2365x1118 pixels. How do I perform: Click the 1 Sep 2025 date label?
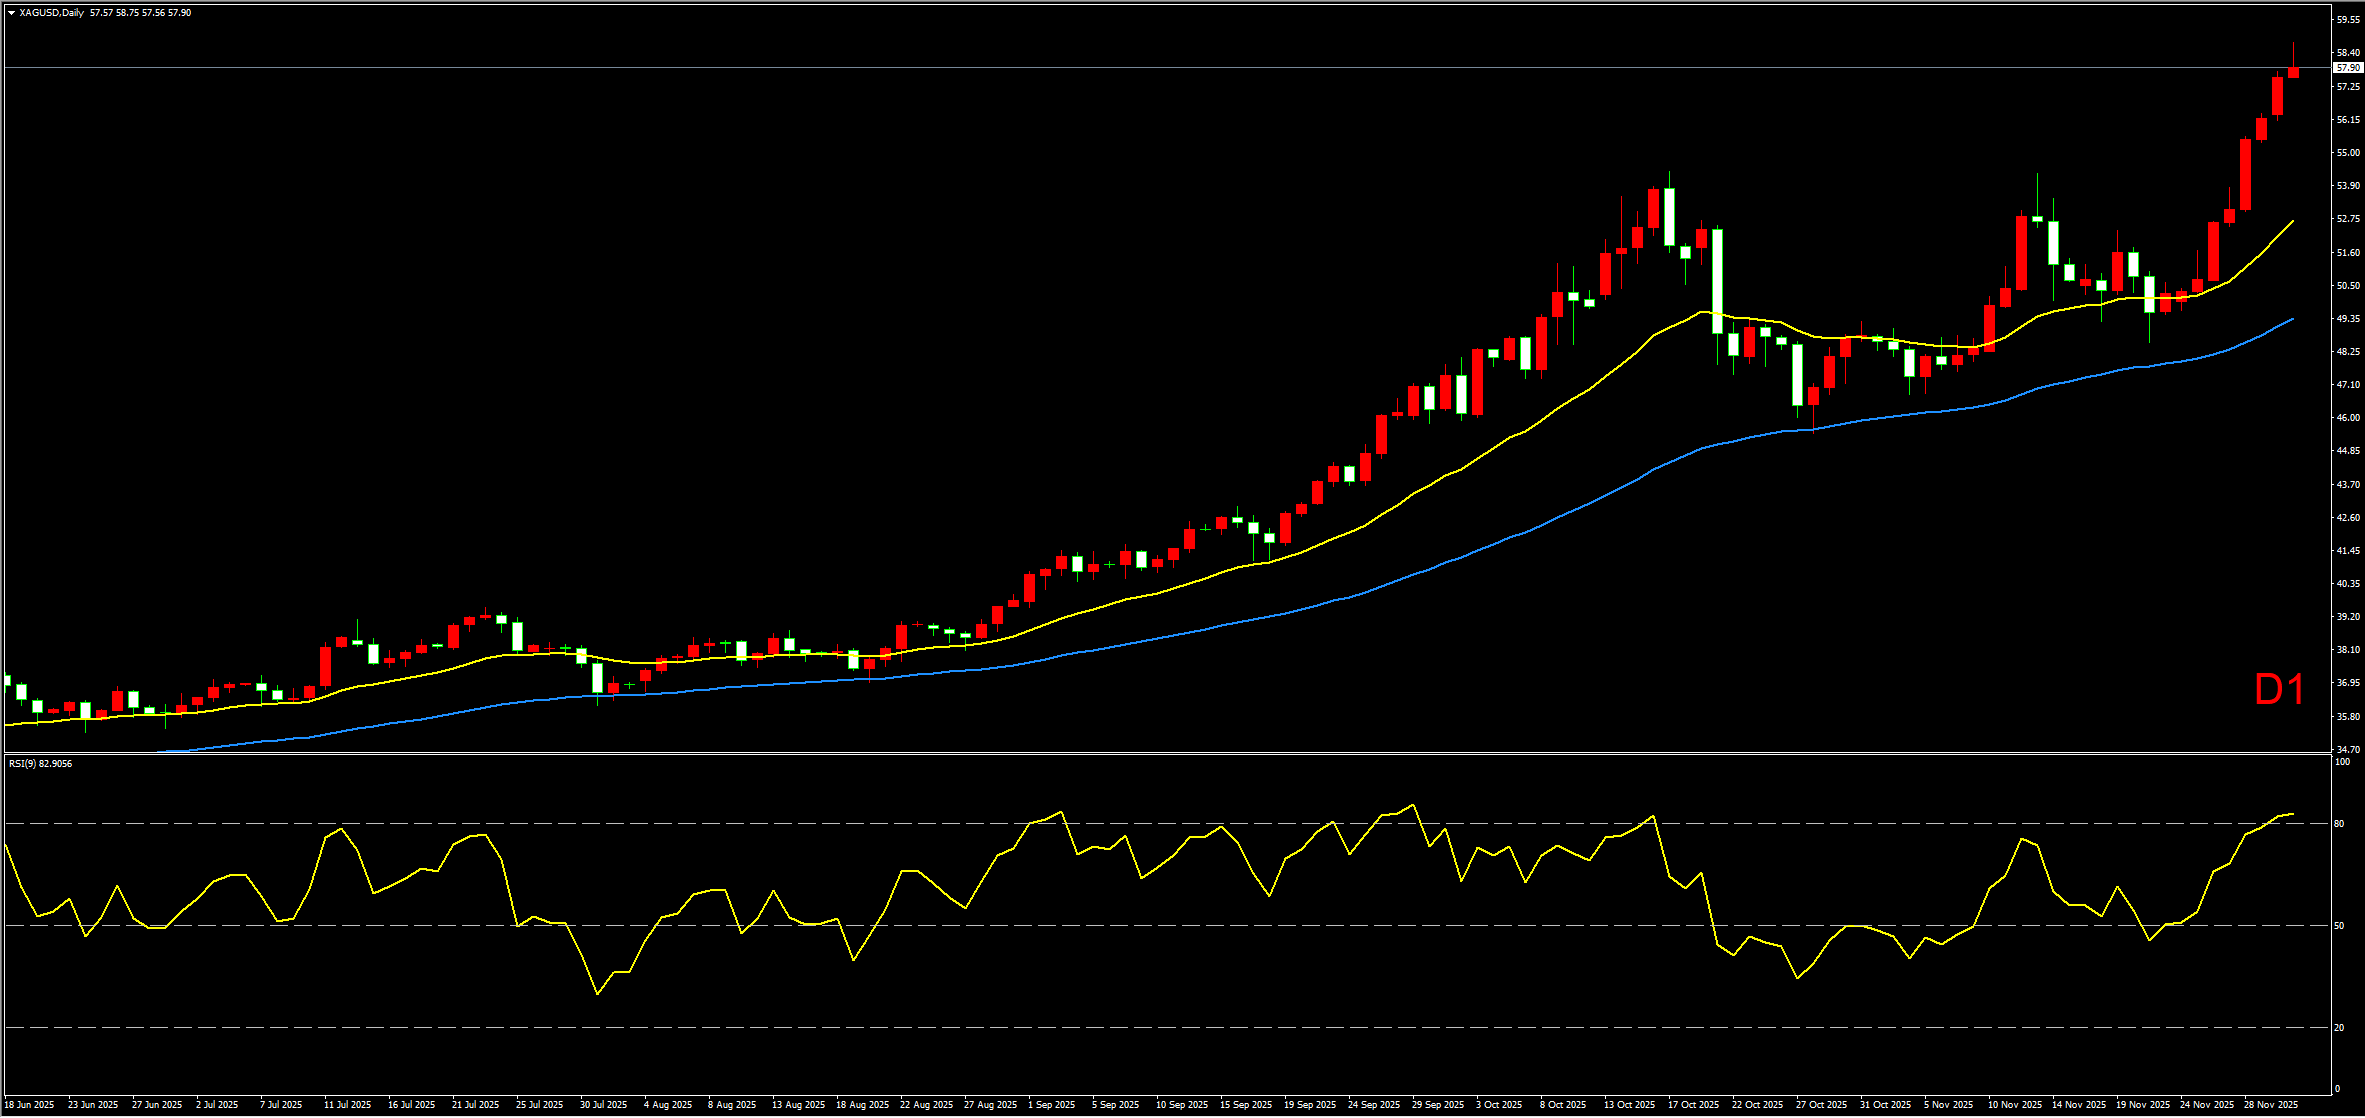(x=1050, y=1105)
